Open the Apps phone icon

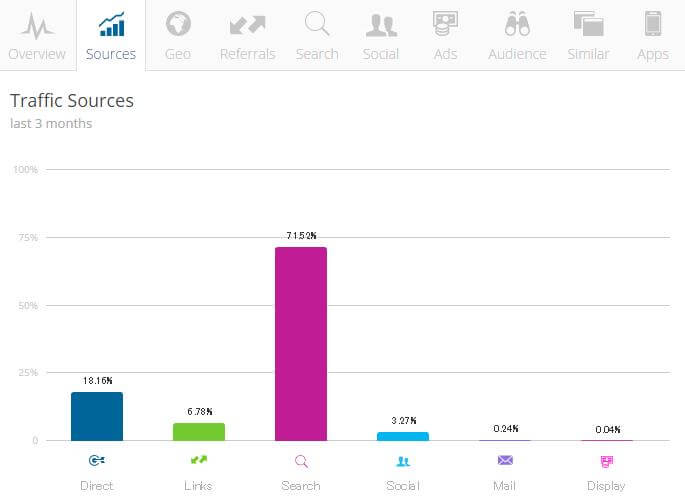[x=653, y=24]
